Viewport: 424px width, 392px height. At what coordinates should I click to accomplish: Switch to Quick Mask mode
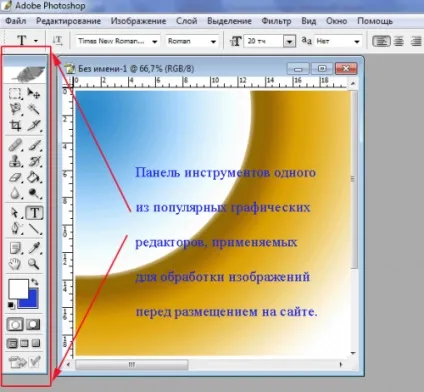coord(33,324)
